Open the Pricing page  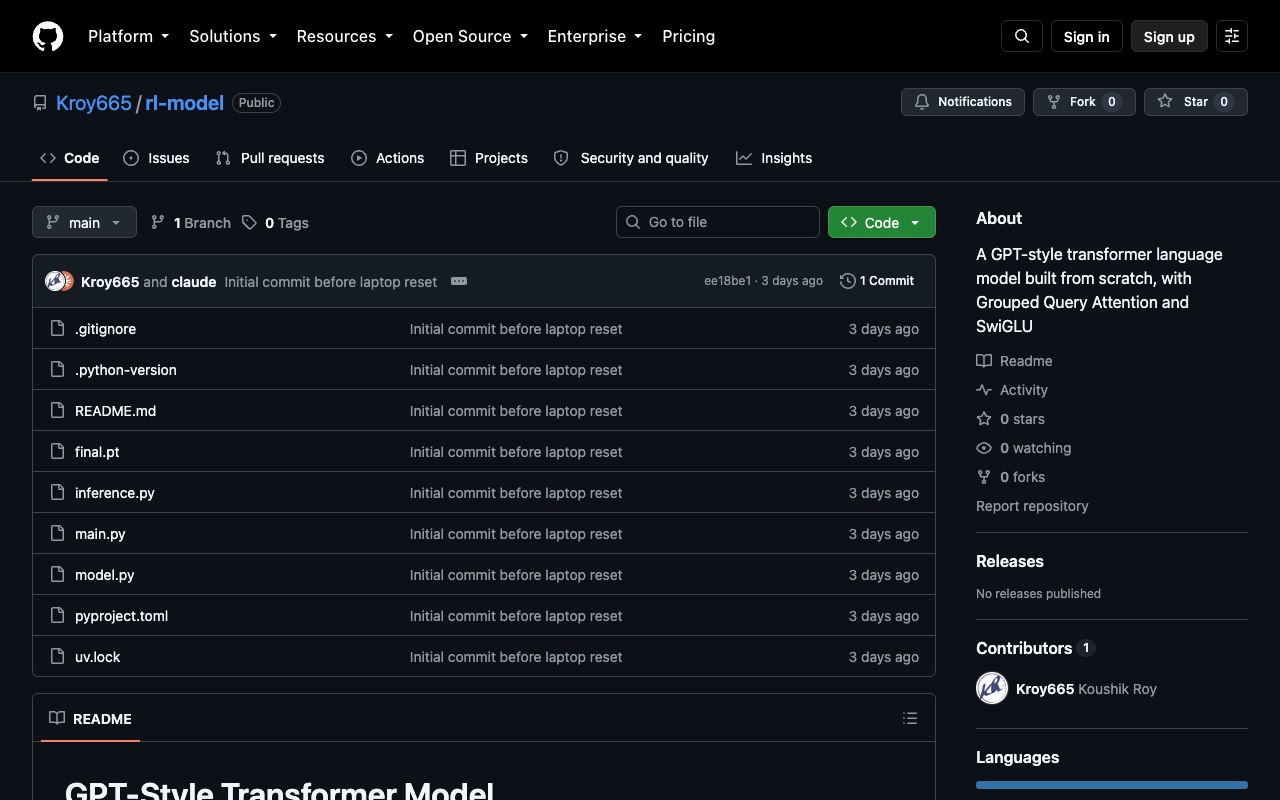[x=689, y=36]
